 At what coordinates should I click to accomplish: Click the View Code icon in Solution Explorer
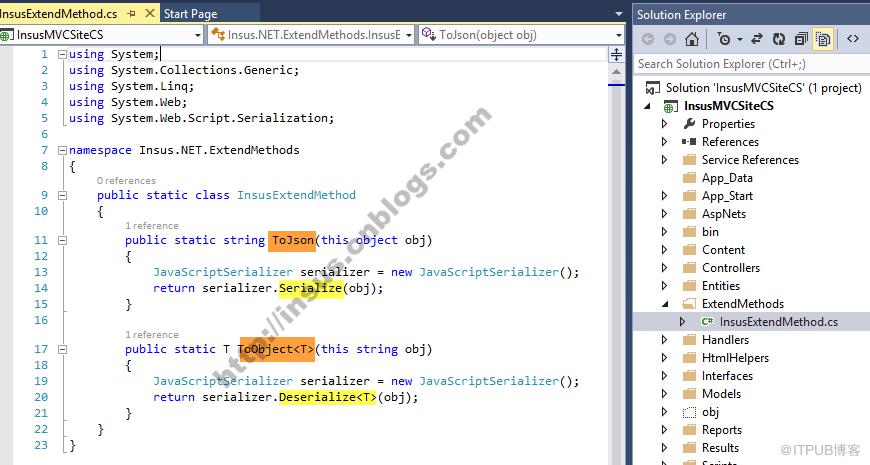pos(853,39)
